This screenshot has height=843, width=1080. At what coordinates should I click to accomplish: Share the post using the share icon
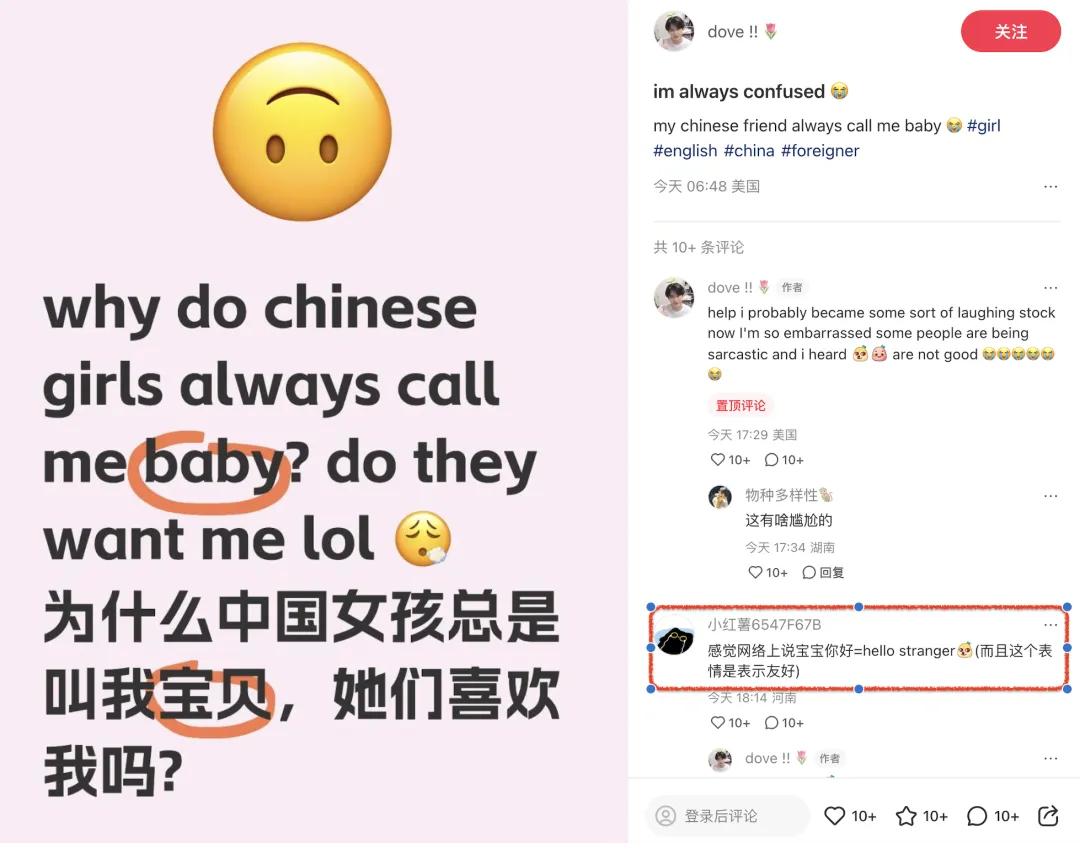coord(1048,816)
